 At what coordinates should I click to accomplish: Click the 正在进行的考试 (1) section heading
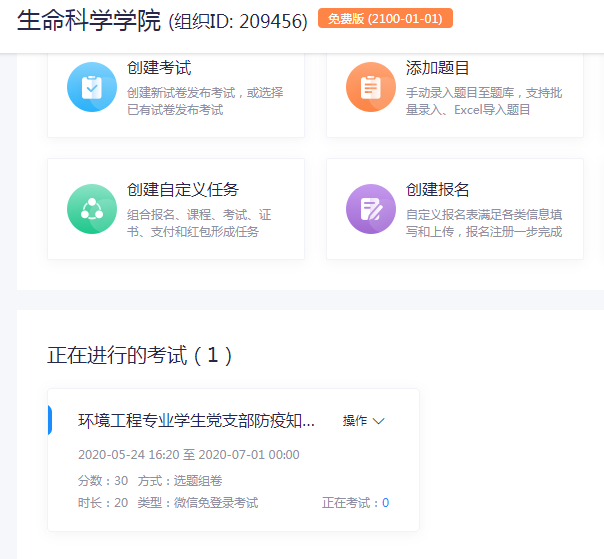pyautogui.click(x=140, y=355)
